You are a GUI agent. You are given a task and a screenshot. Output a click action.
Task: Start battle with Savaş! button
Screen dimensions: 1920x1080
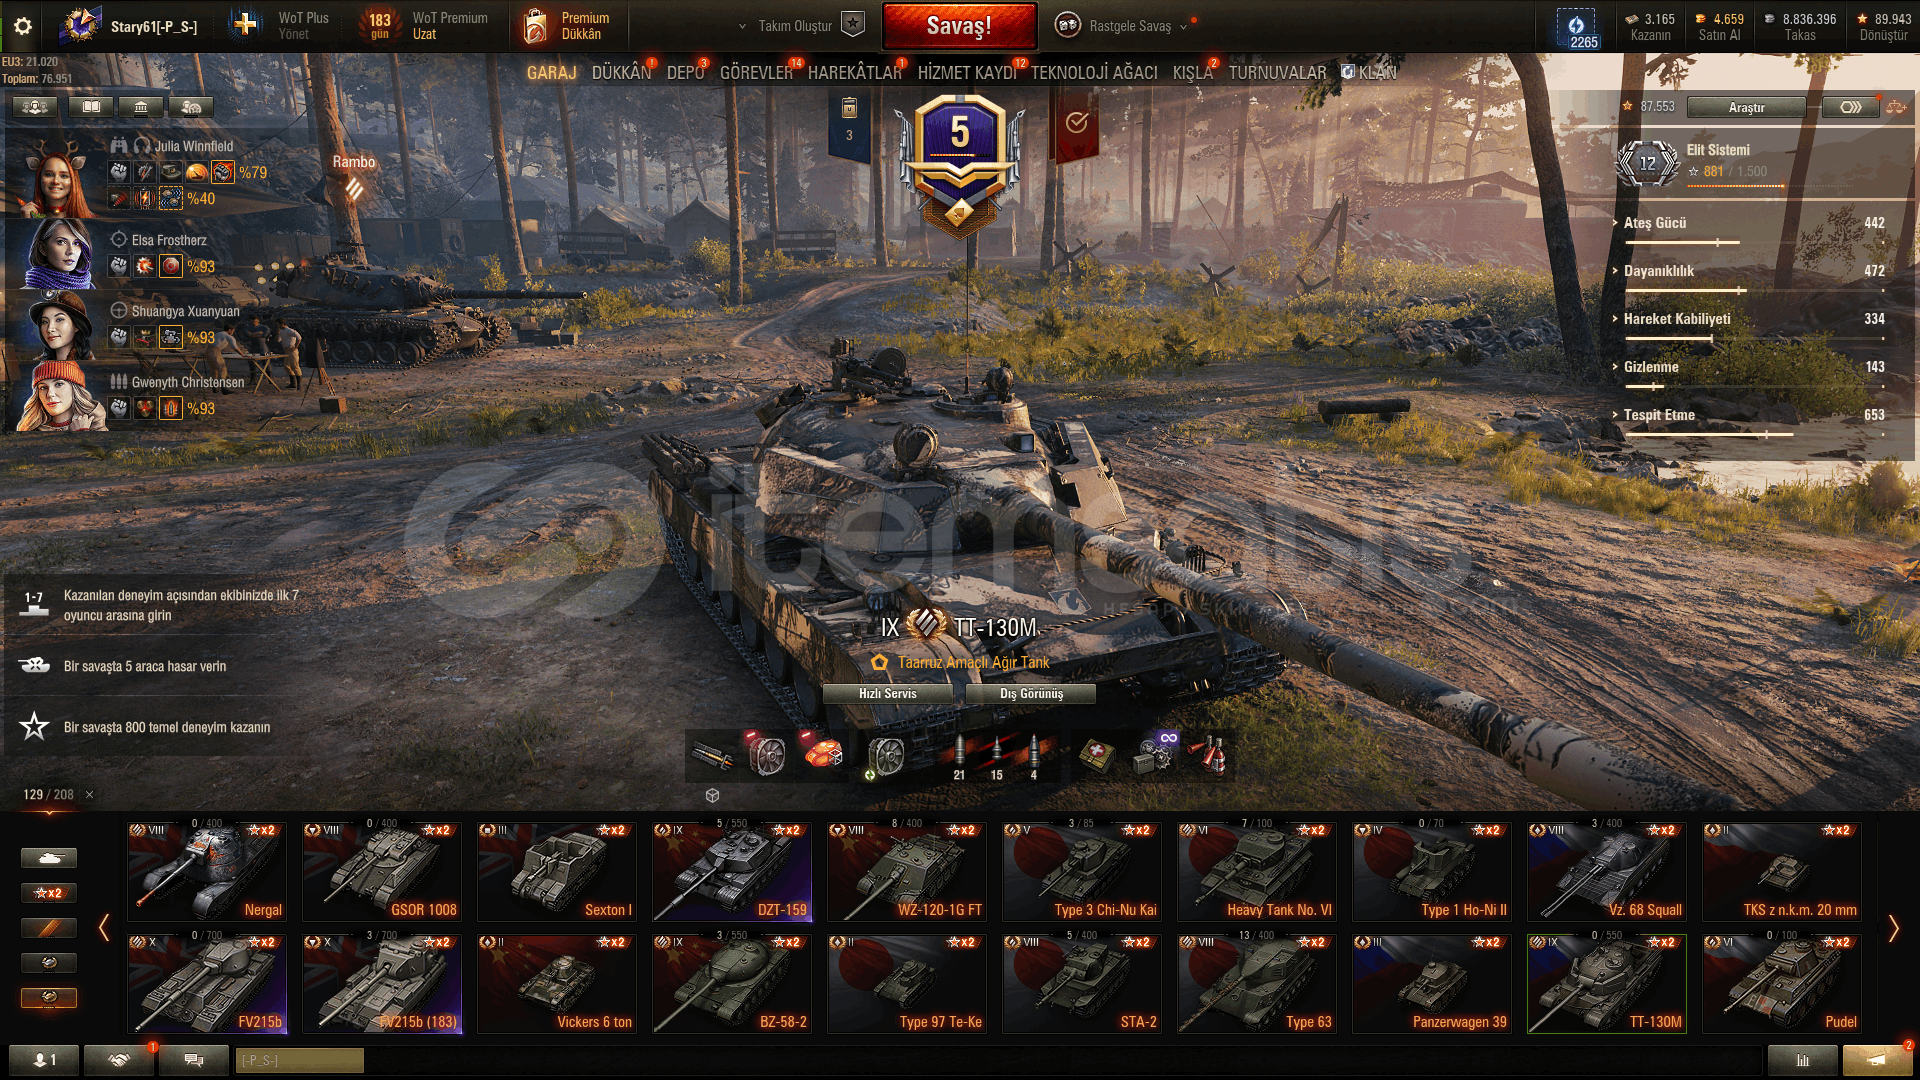click(x=959, y=26)
